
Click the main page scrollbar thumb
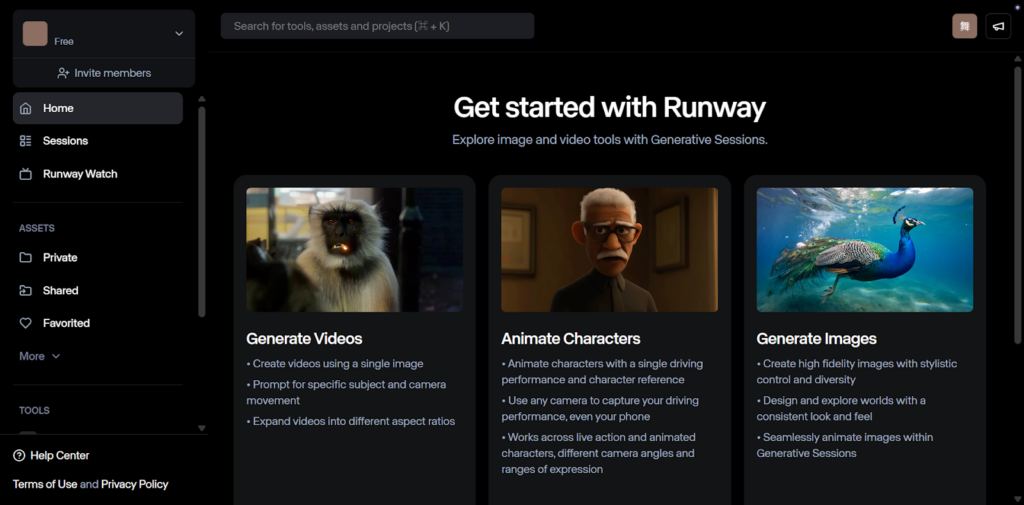point(1017,205)
